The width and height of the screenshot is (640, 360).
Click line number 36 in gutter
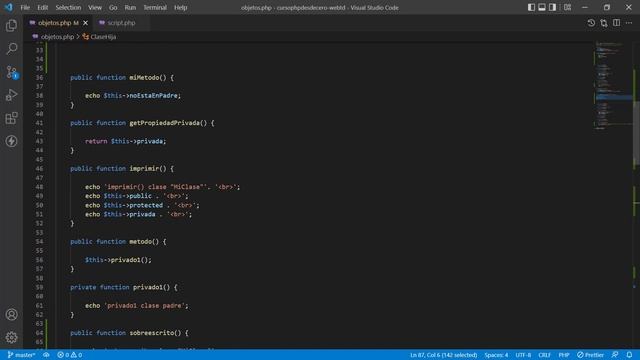39,78
